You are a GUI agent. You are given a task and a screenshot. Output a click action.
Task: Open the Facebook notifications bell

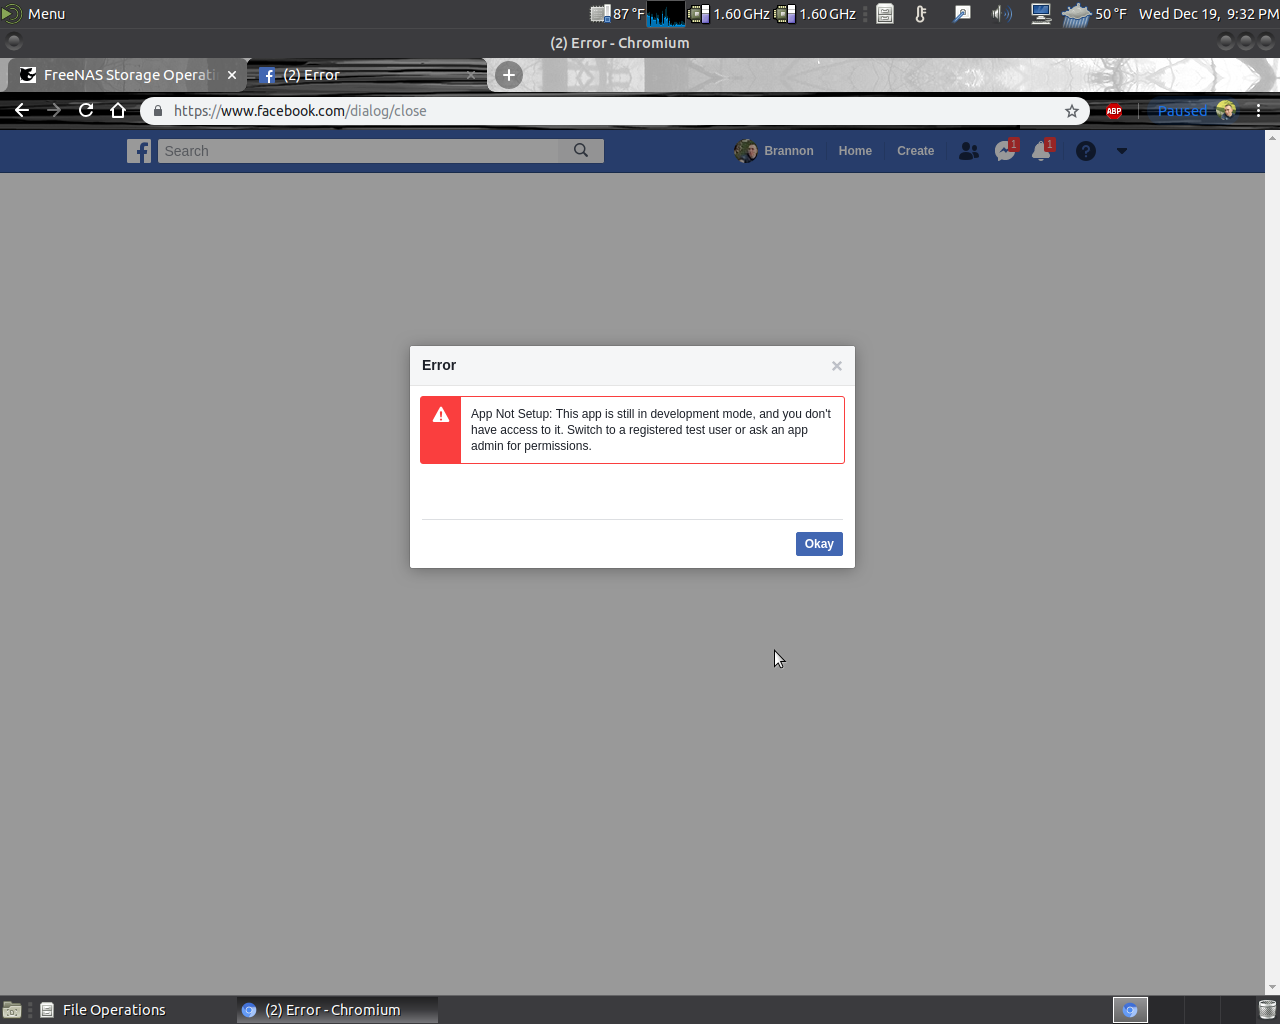[1042, 151]
